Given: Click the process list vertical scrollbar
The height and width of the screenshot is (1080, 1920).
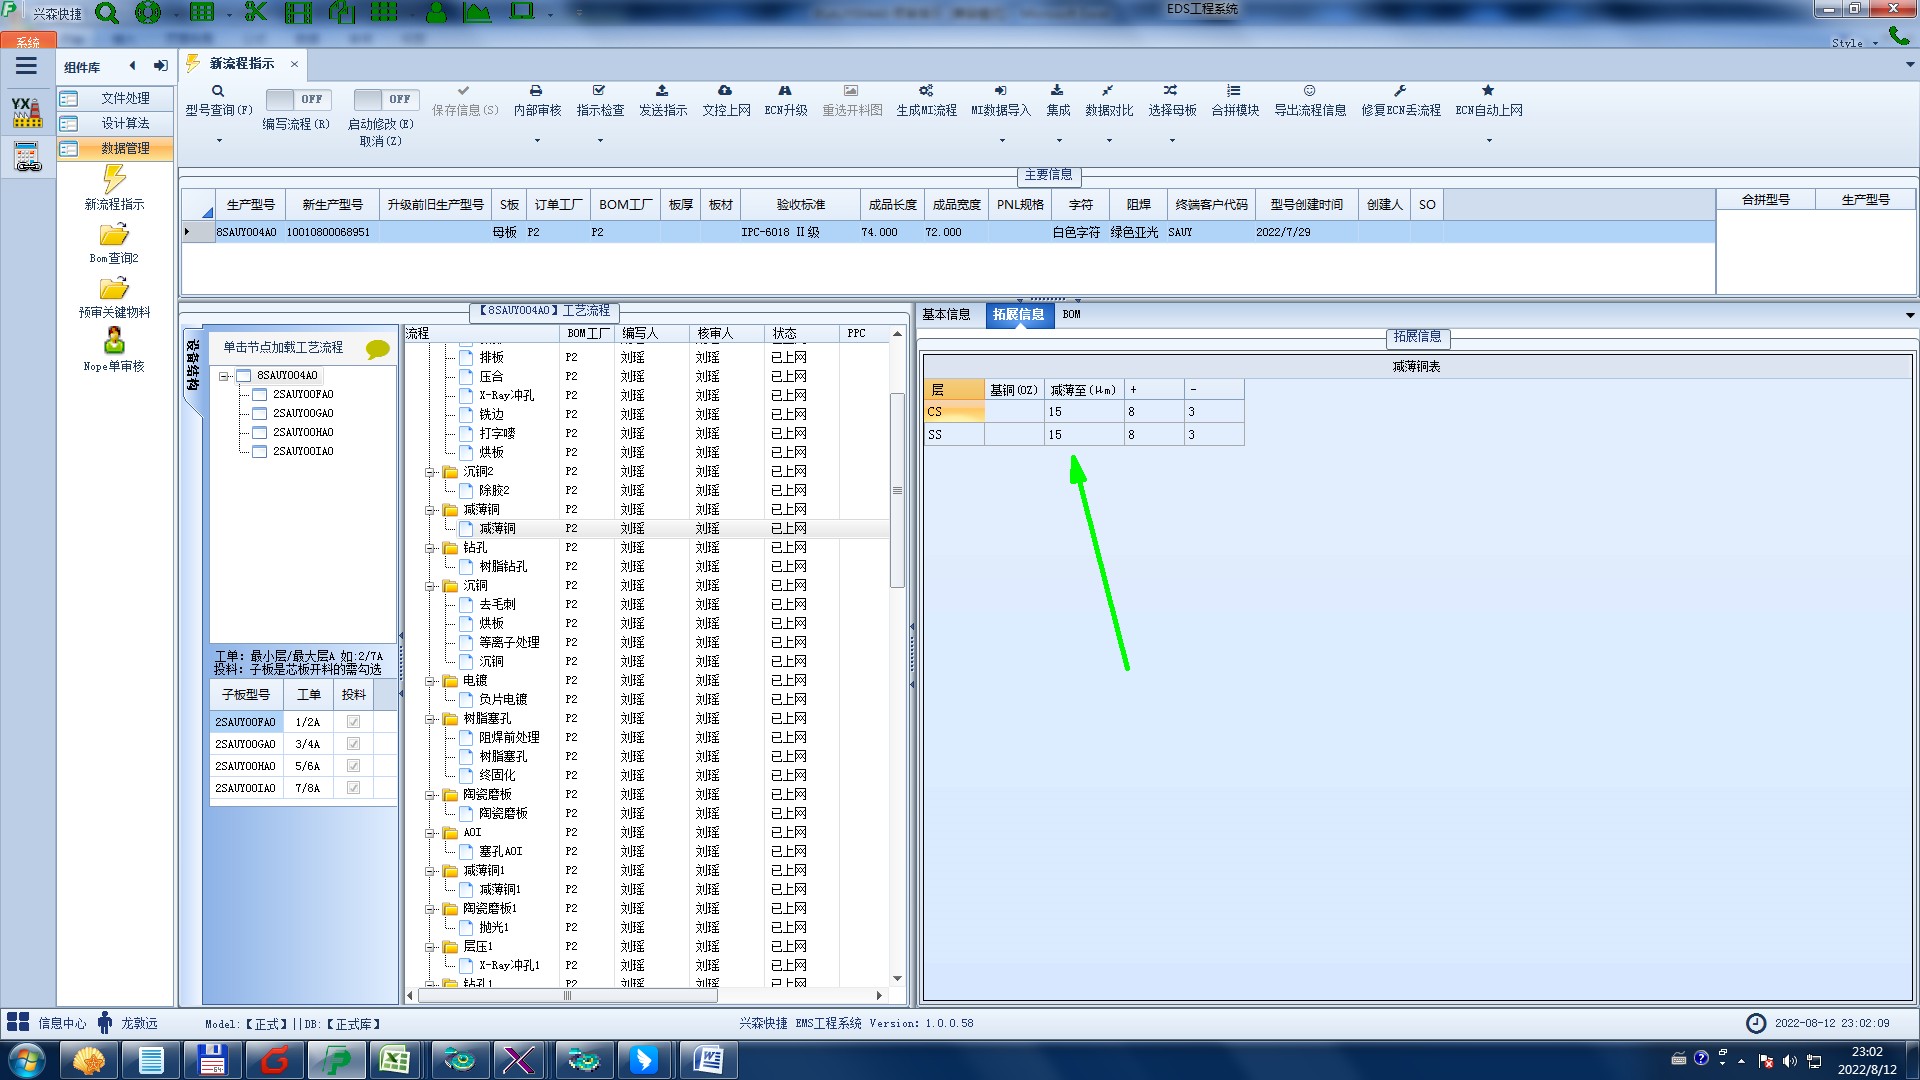Looking at the screenshot, I should (897, 490).
